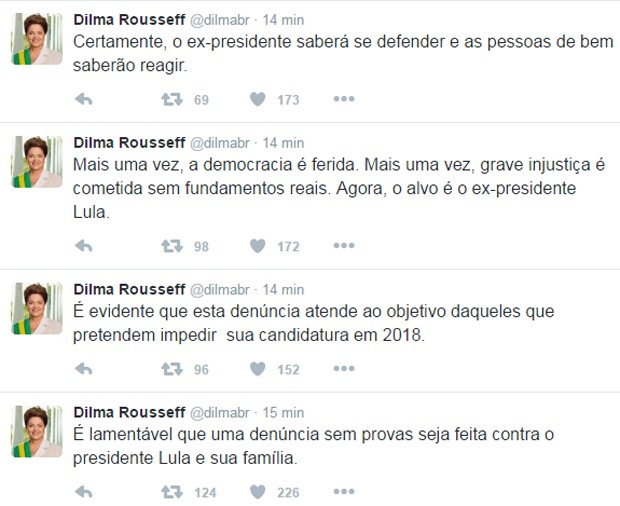Like the tweet with 226 likes
Image resolution: width=620 pixels, height=506 pixels.
(257, 492)
